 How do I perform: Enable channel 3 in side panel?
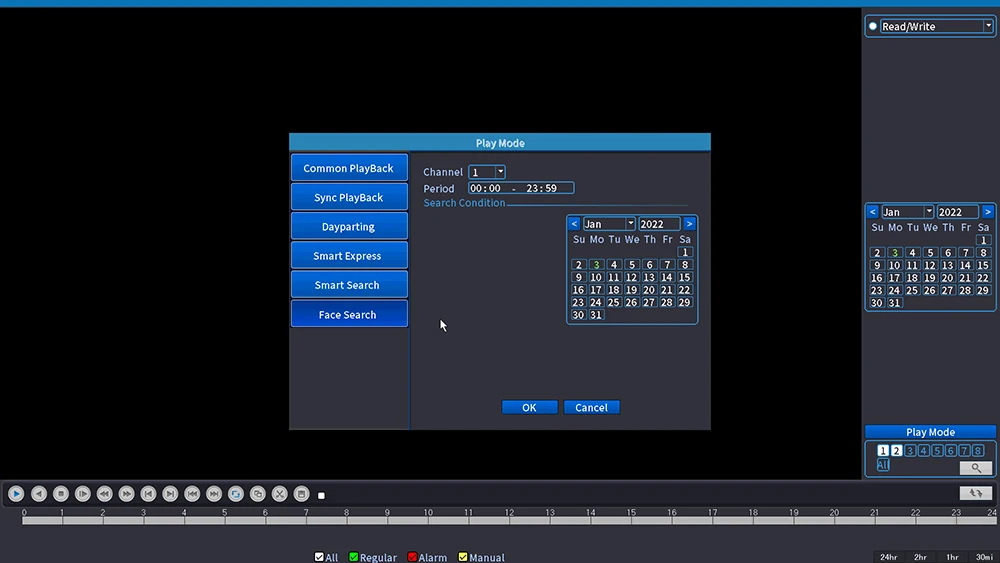point(910,451)
